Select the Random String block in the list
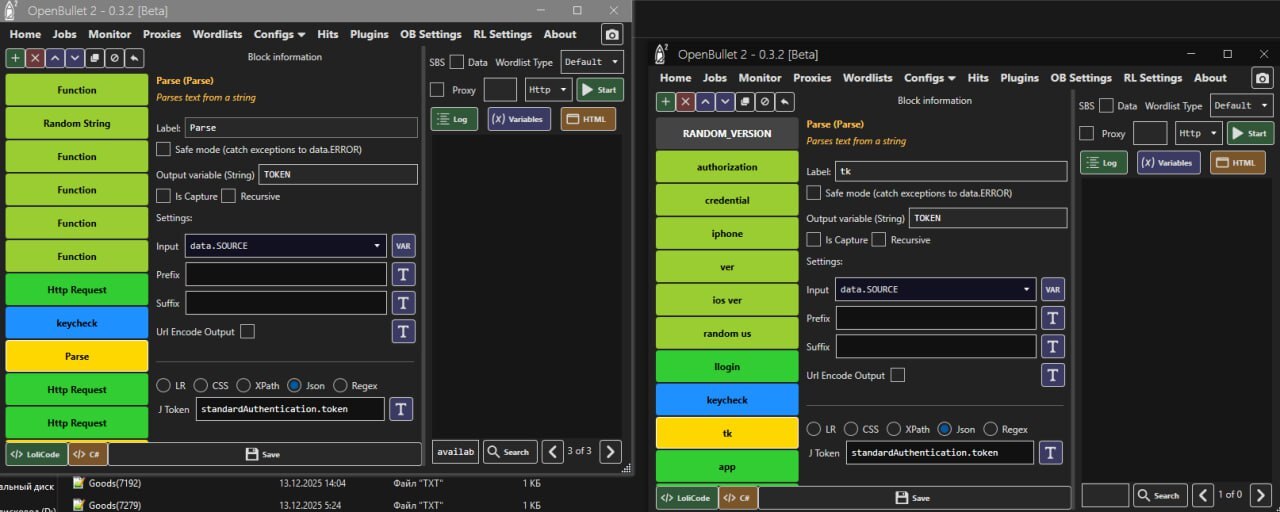 click(x=77, y=123)
